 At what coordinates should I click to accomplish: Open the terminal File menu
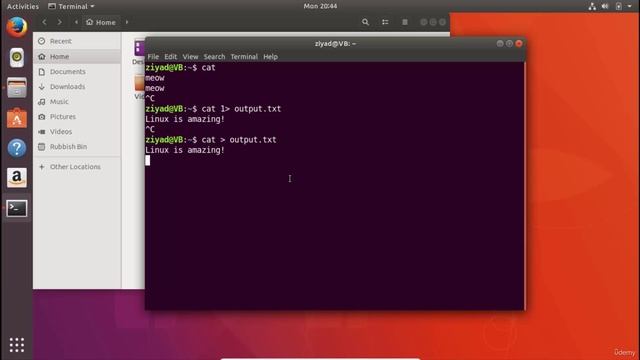153,57
